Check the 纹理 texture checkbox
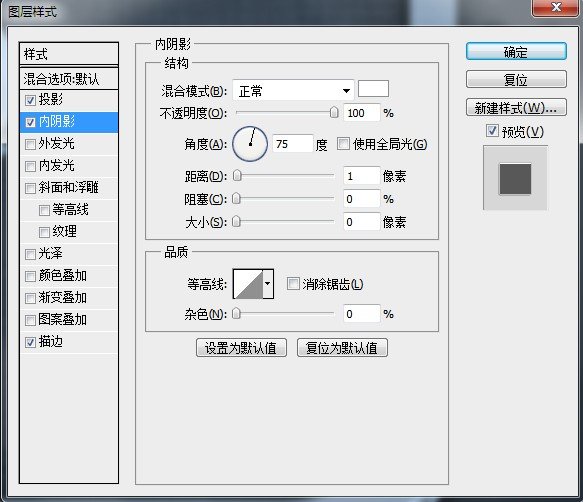583x502 pixels. coord(44,232)
